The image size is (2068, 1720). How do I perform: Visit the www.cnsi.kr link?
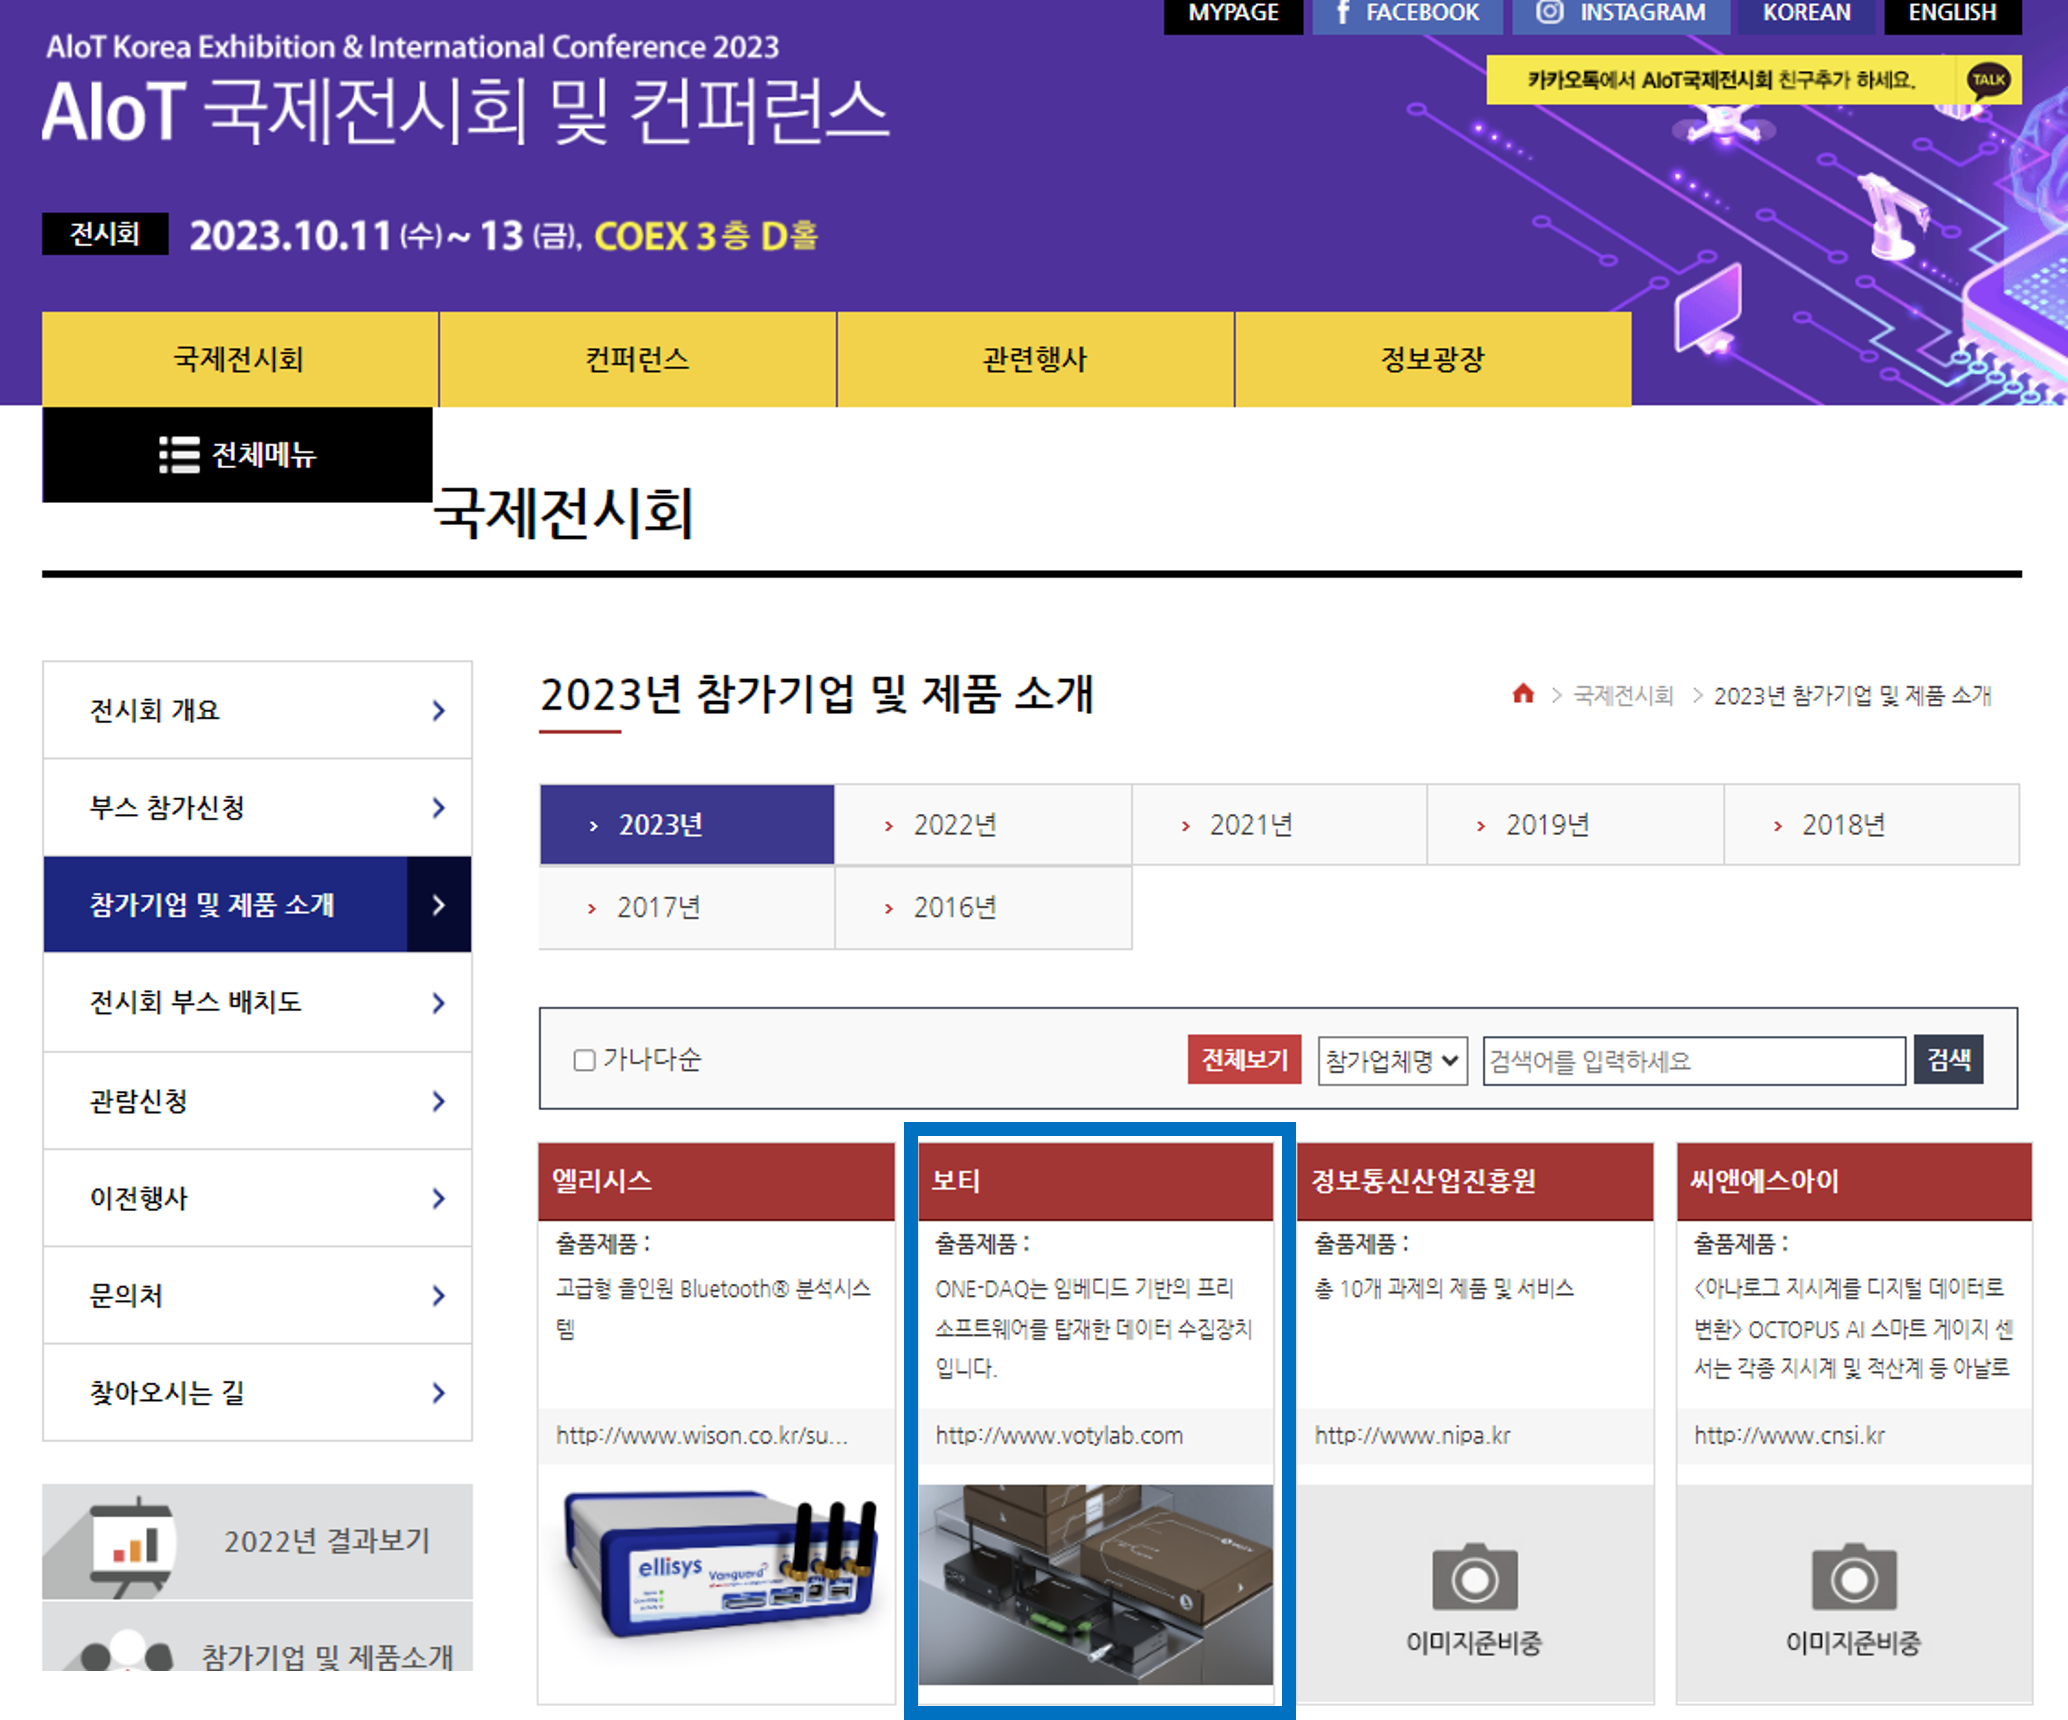pyautogui.click(x=1789, y=1435)
